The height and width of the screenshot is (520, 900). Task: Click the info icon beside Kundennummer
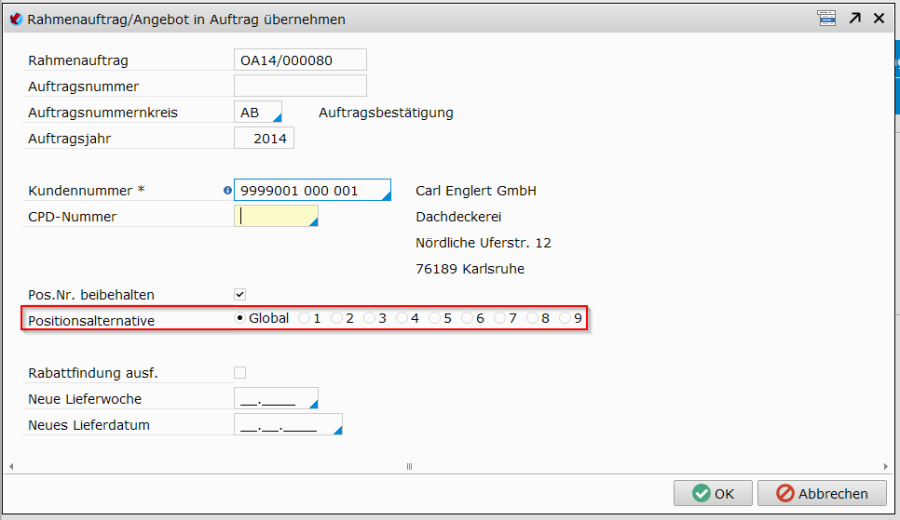227,191
